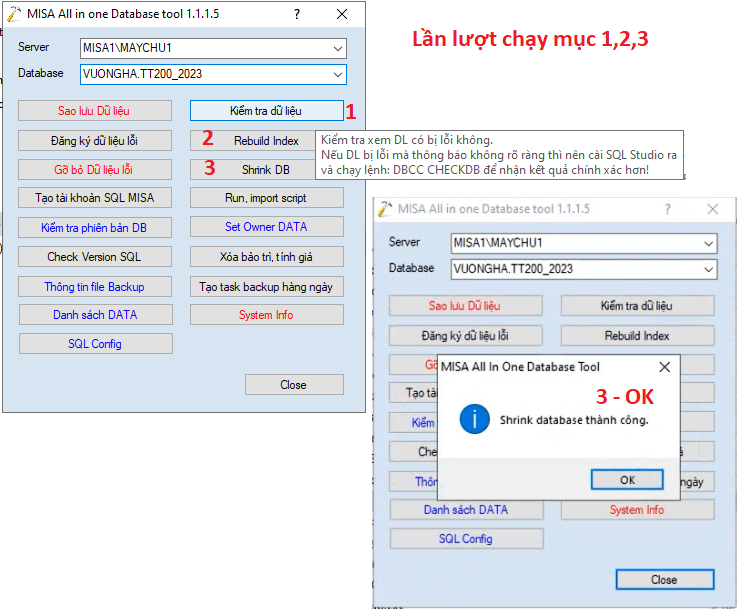
Task: Click the help question mark in the top-left window
Action: click(296, 14)
